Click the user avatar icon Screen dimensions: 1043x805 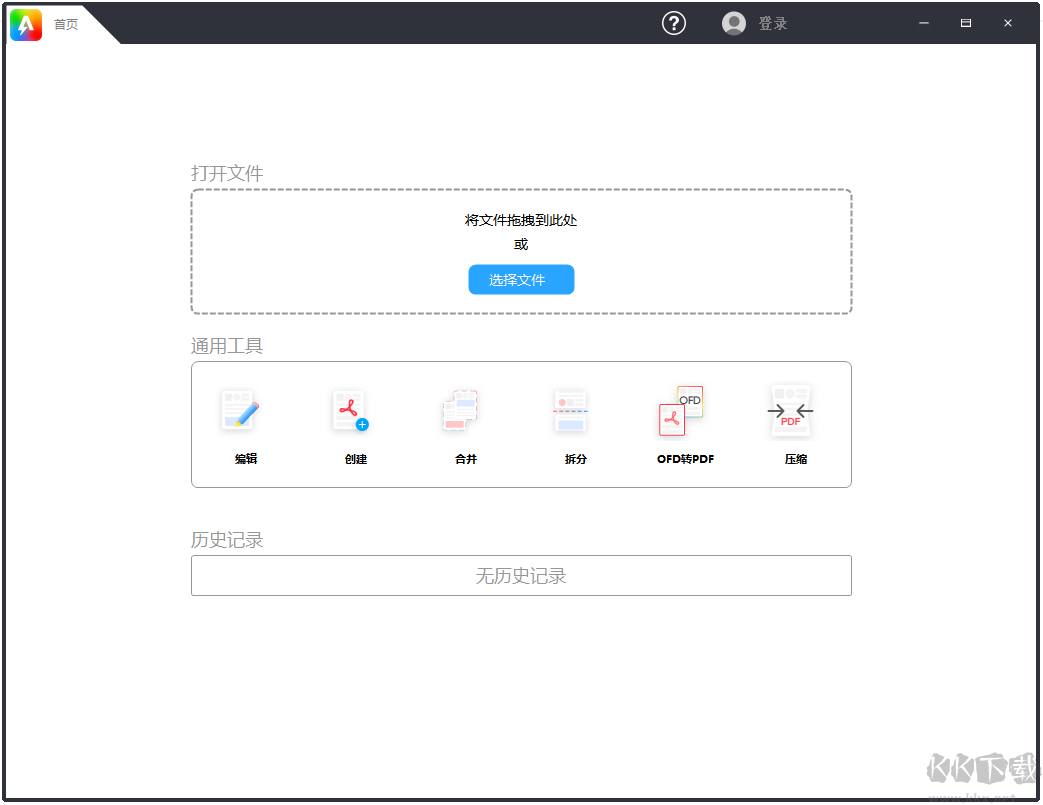[x=734, y=23]
